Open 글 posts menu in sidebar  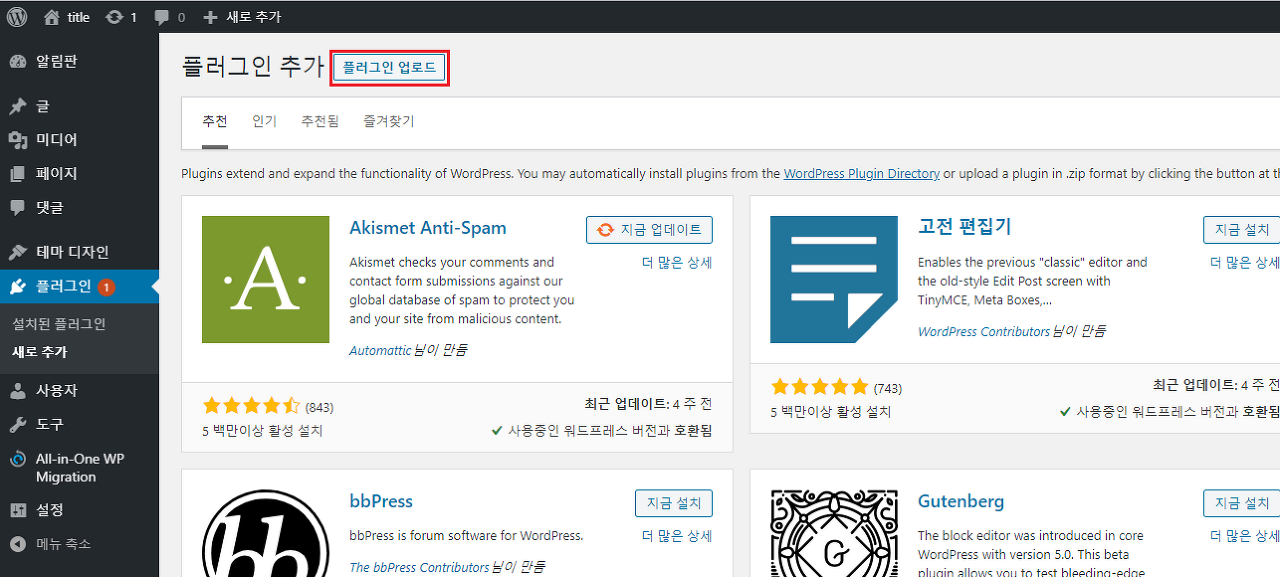(x=79, y=106)
